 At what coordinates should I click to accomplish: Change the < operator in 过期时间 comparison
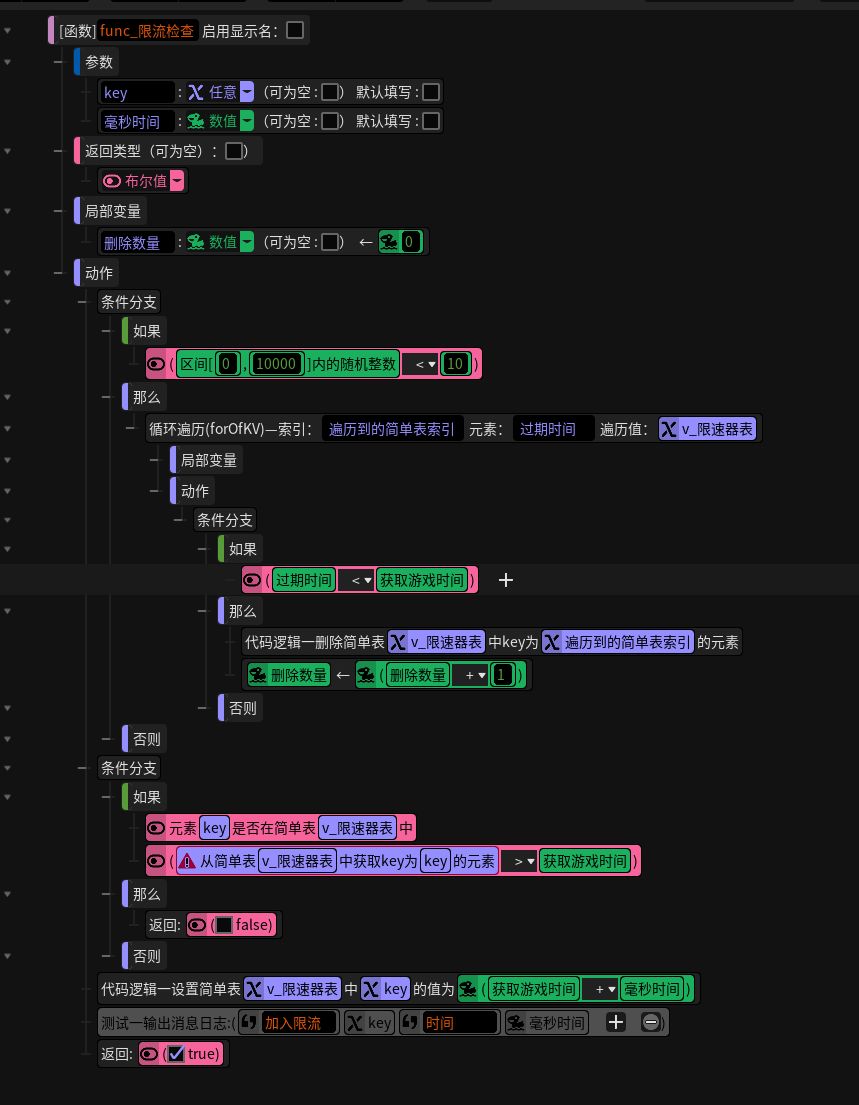(x=356, y=581)
